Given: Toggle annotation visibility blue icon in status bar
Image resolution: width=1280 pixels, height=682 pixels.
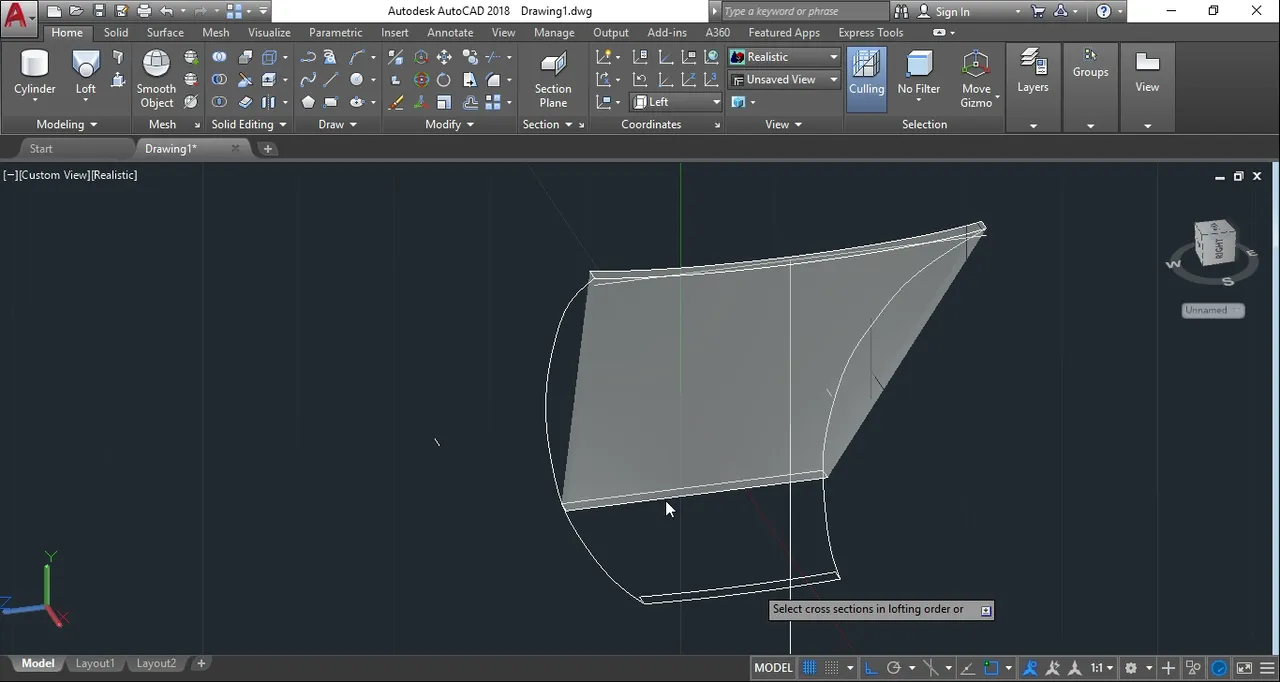Looking at the screenshot, I should pos(1030,668).
